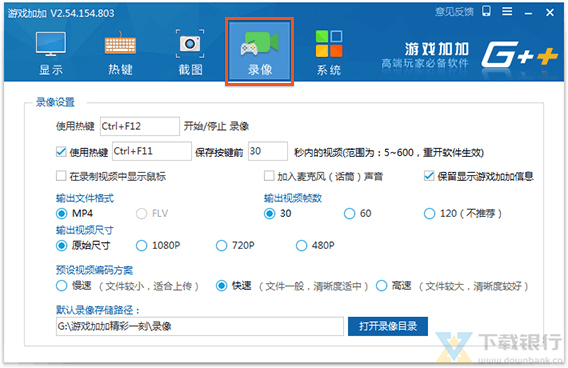The width and height of the screenshot is (568, 368).
Task: Select the 录像 video recording tab
Action: point(259,51)
